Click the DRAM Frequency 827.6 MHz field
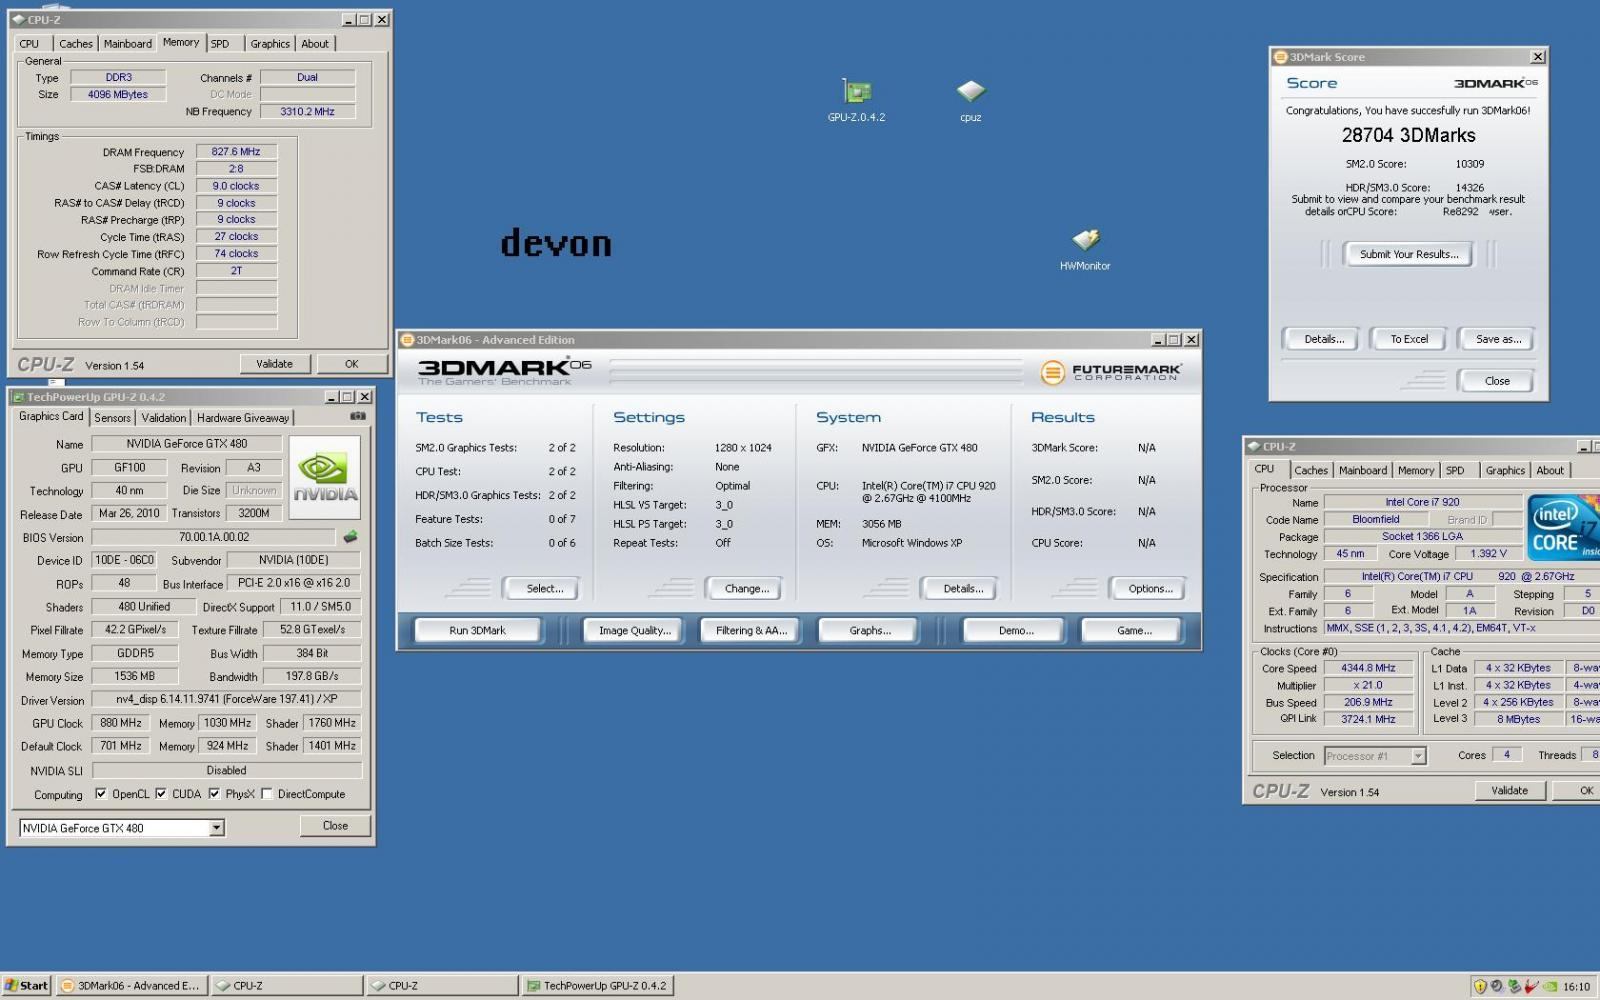1600x1000 pixels. 236,152
